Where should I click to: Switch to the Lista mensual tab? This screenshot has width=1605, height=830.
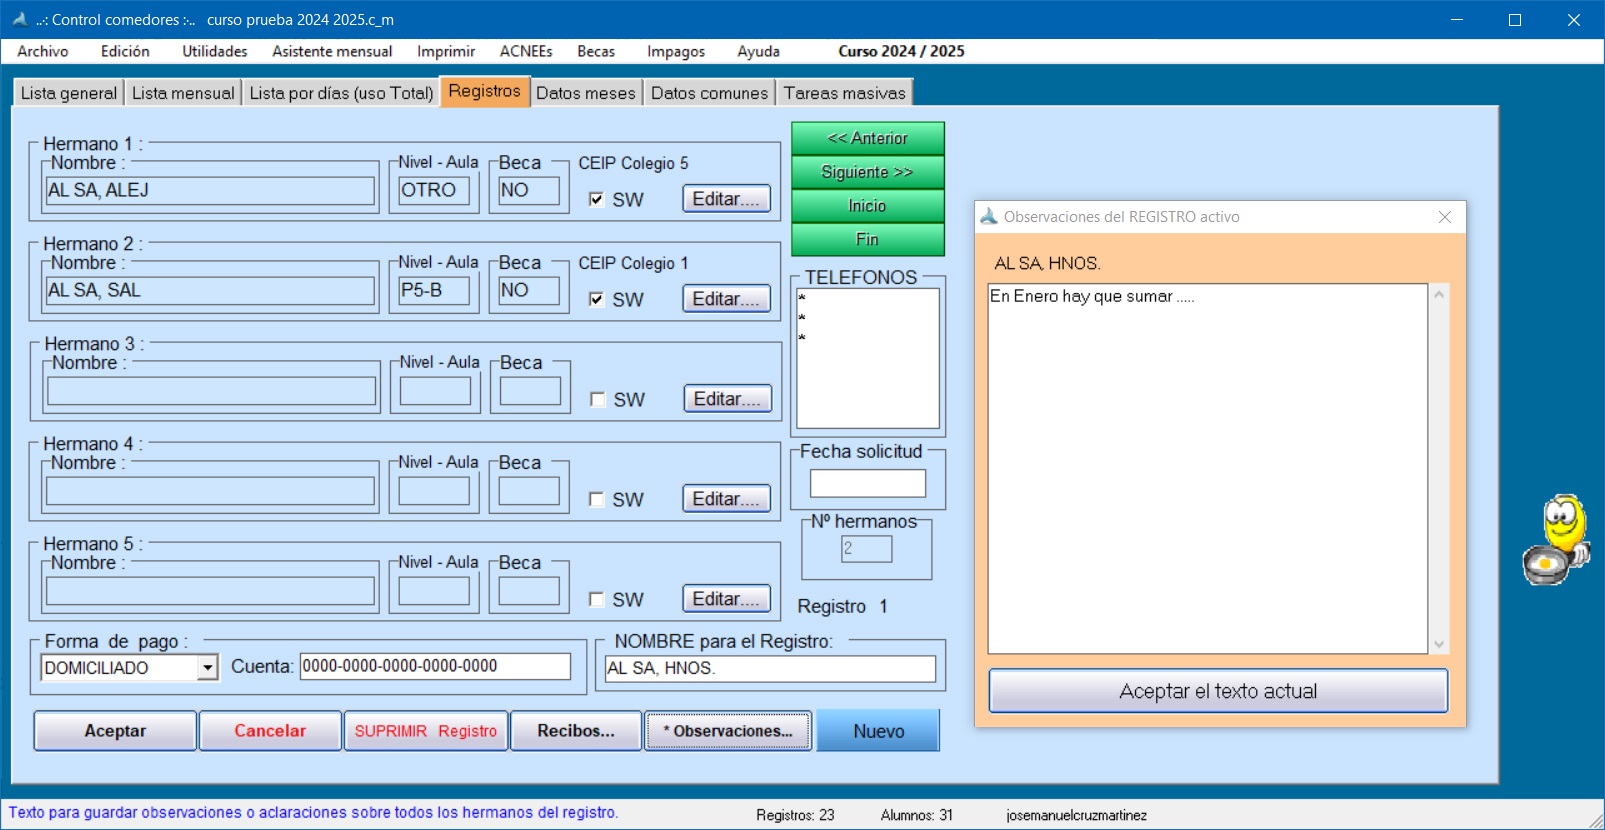click(183, 93)
